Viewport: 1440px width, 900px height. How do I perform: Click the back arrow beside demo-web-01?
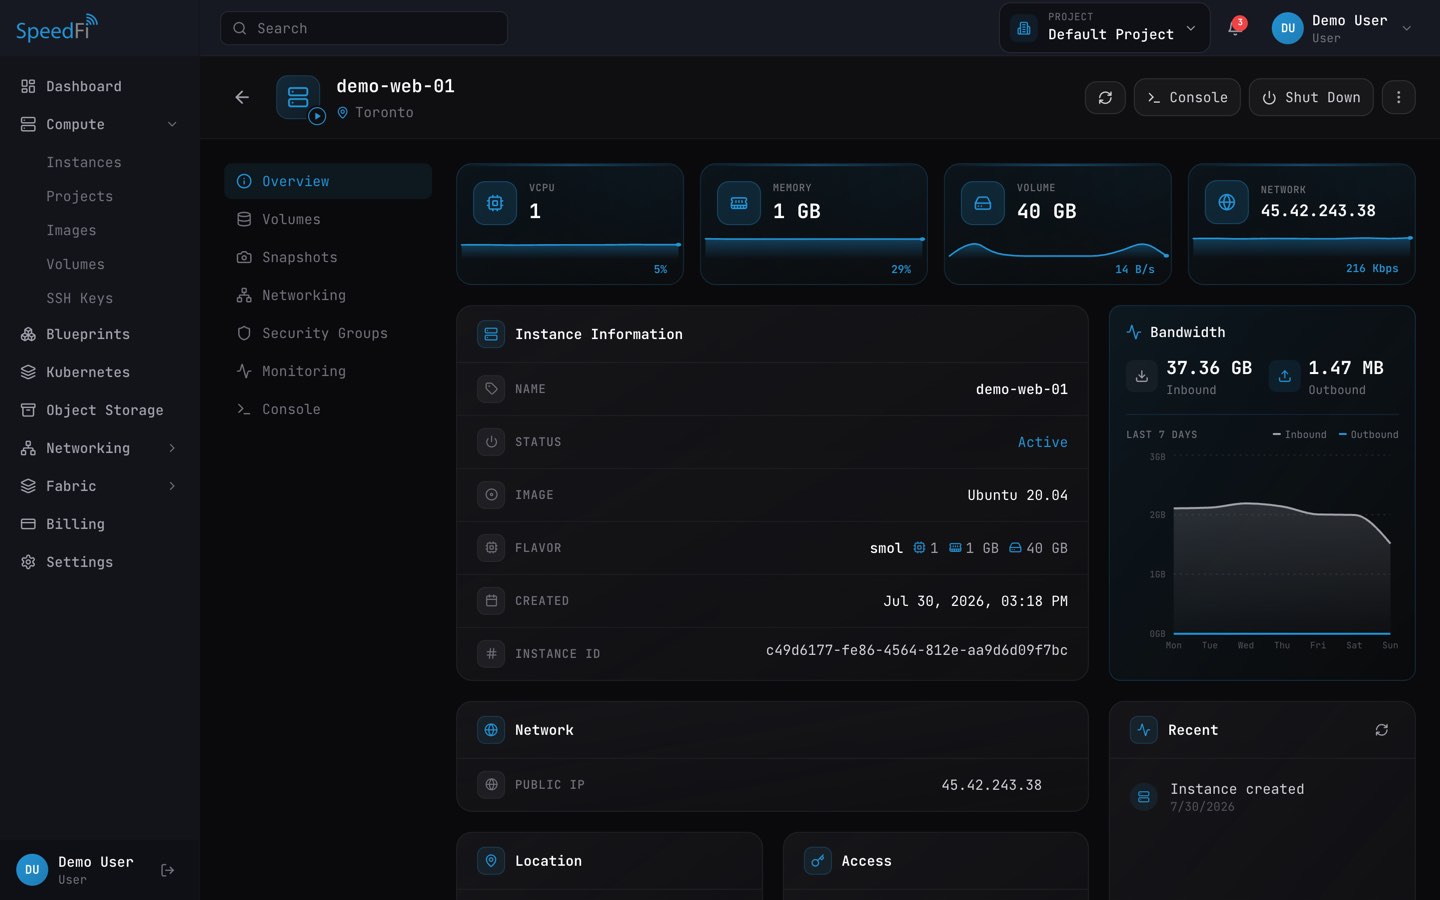[x=242, y=97]
